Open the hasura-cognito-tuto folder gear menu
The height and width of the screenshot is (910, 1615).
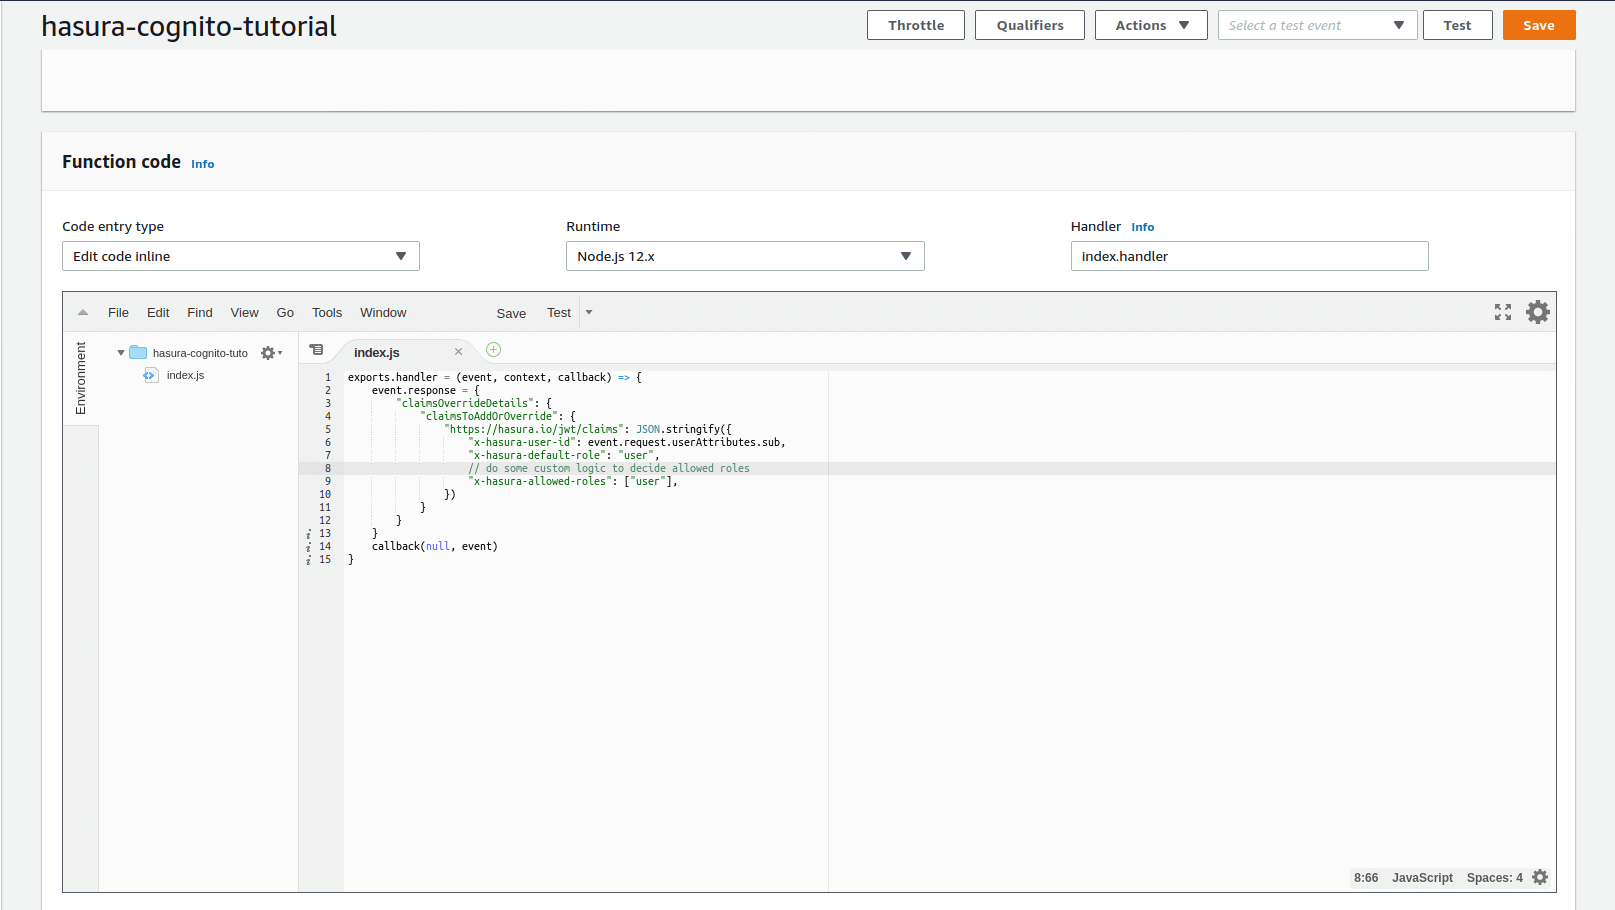click(270, 353)
